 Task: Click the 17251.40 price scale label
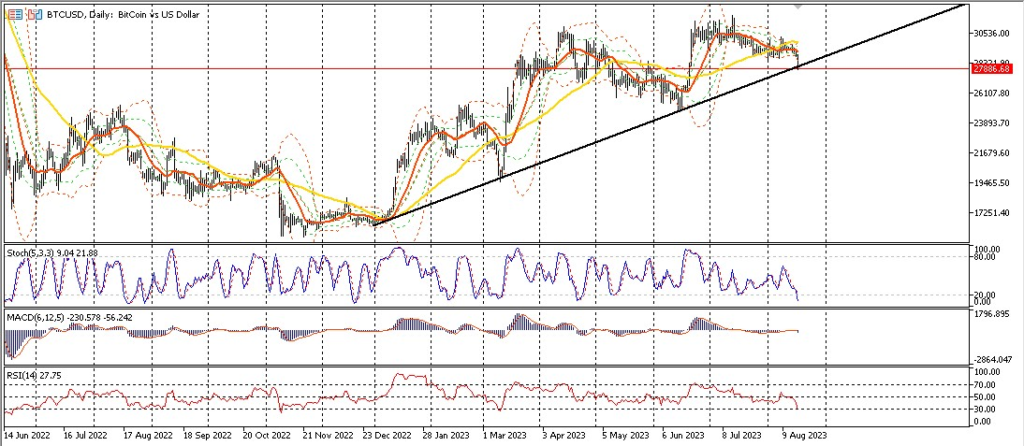click(994, 213)
